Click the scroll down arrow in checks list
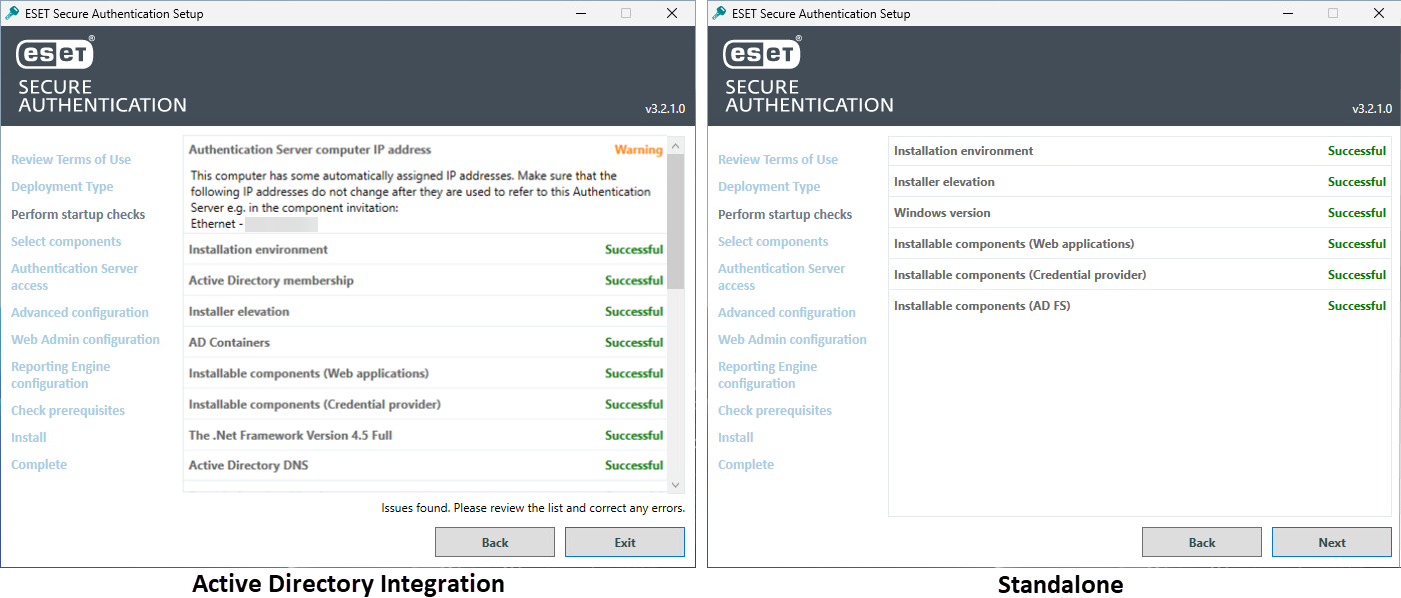Screen dimensions: 1401x598 click(676, 484)
